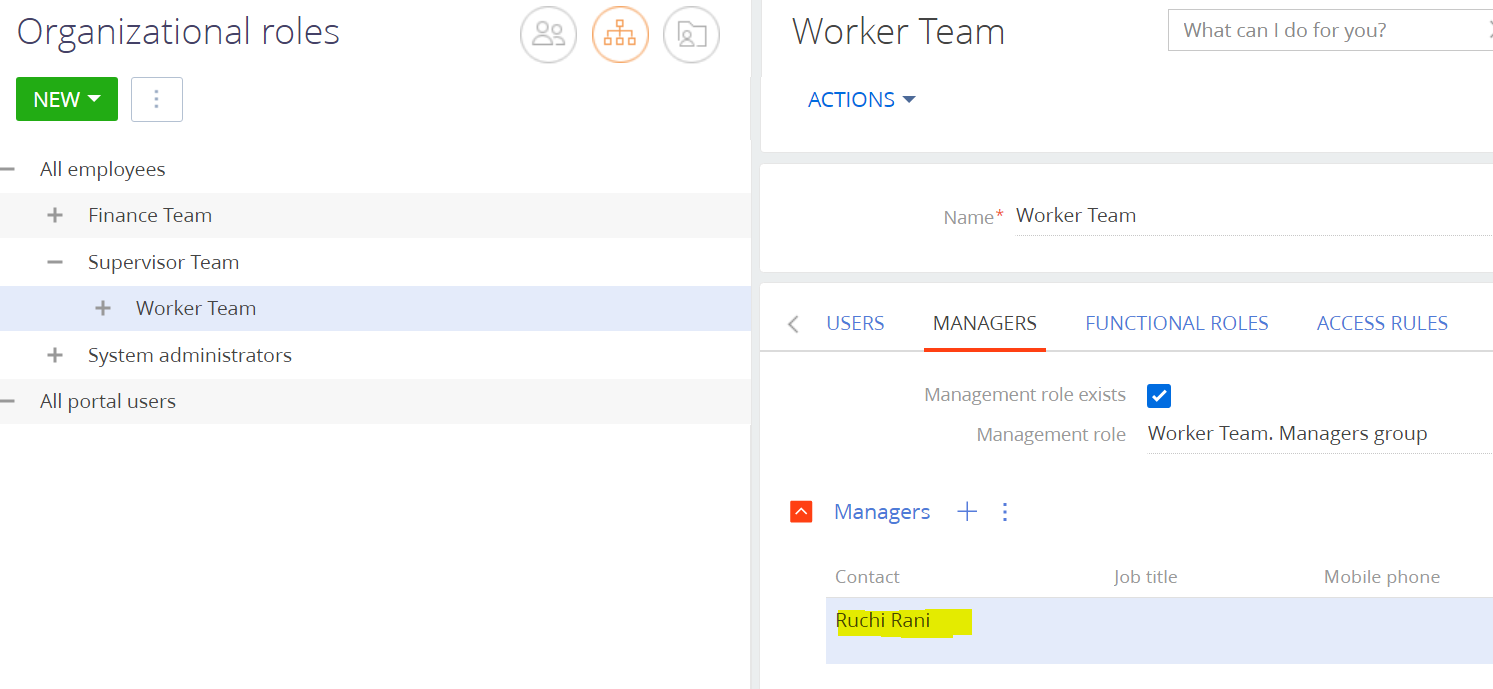The width and height of the screenshot is (1493, 689).
Task: Select All portal users role
Action: [108, 401]
